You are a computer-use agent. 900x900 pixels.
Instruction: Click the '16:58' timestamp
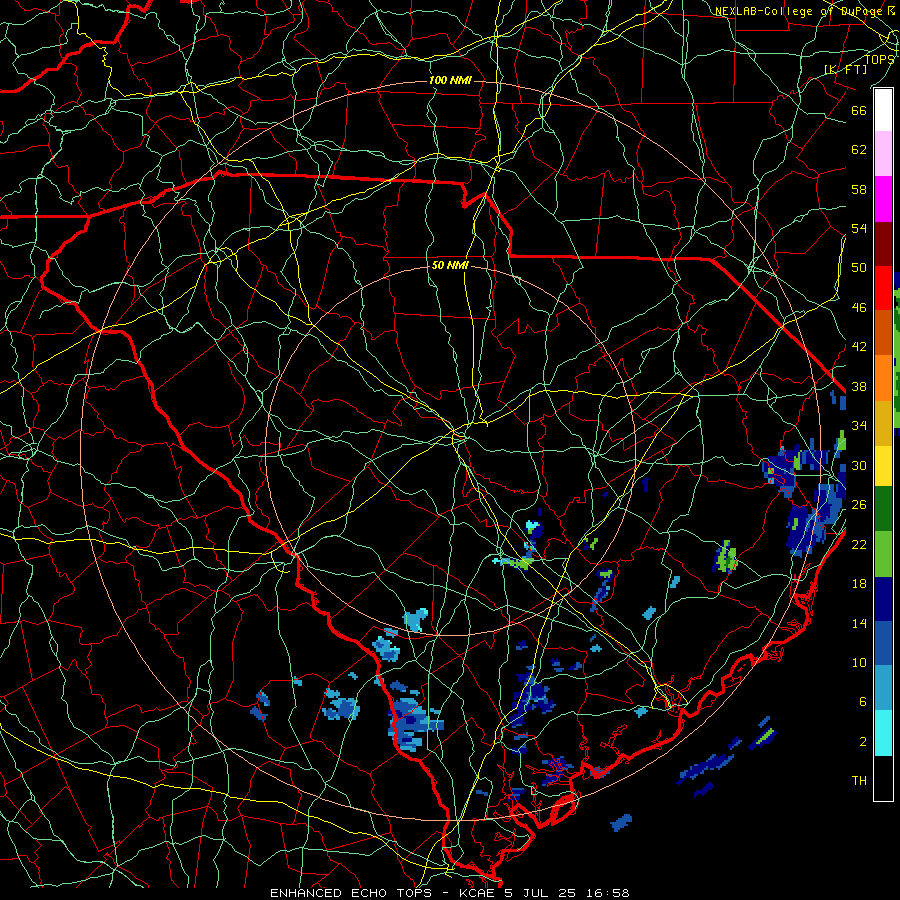pos(608,893)
